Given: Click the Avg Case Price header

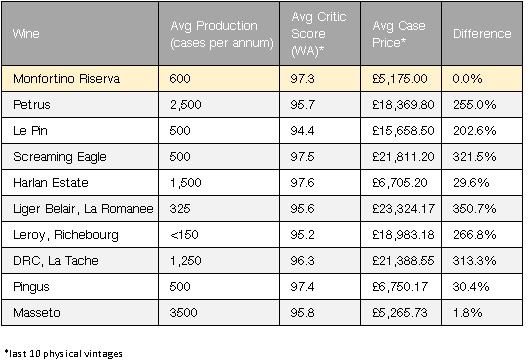Looking at the screenshot, I should point(401,34).
